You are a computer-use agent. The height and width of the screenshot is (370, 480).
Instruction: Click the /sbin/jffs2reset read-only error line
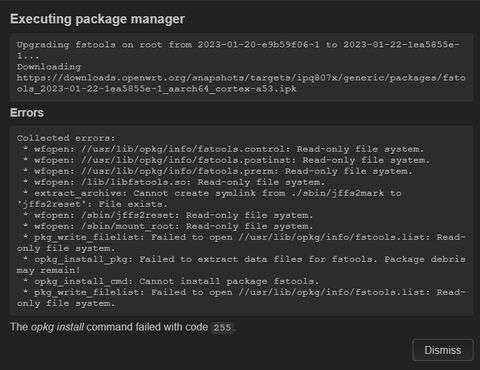tap(168, 215)
